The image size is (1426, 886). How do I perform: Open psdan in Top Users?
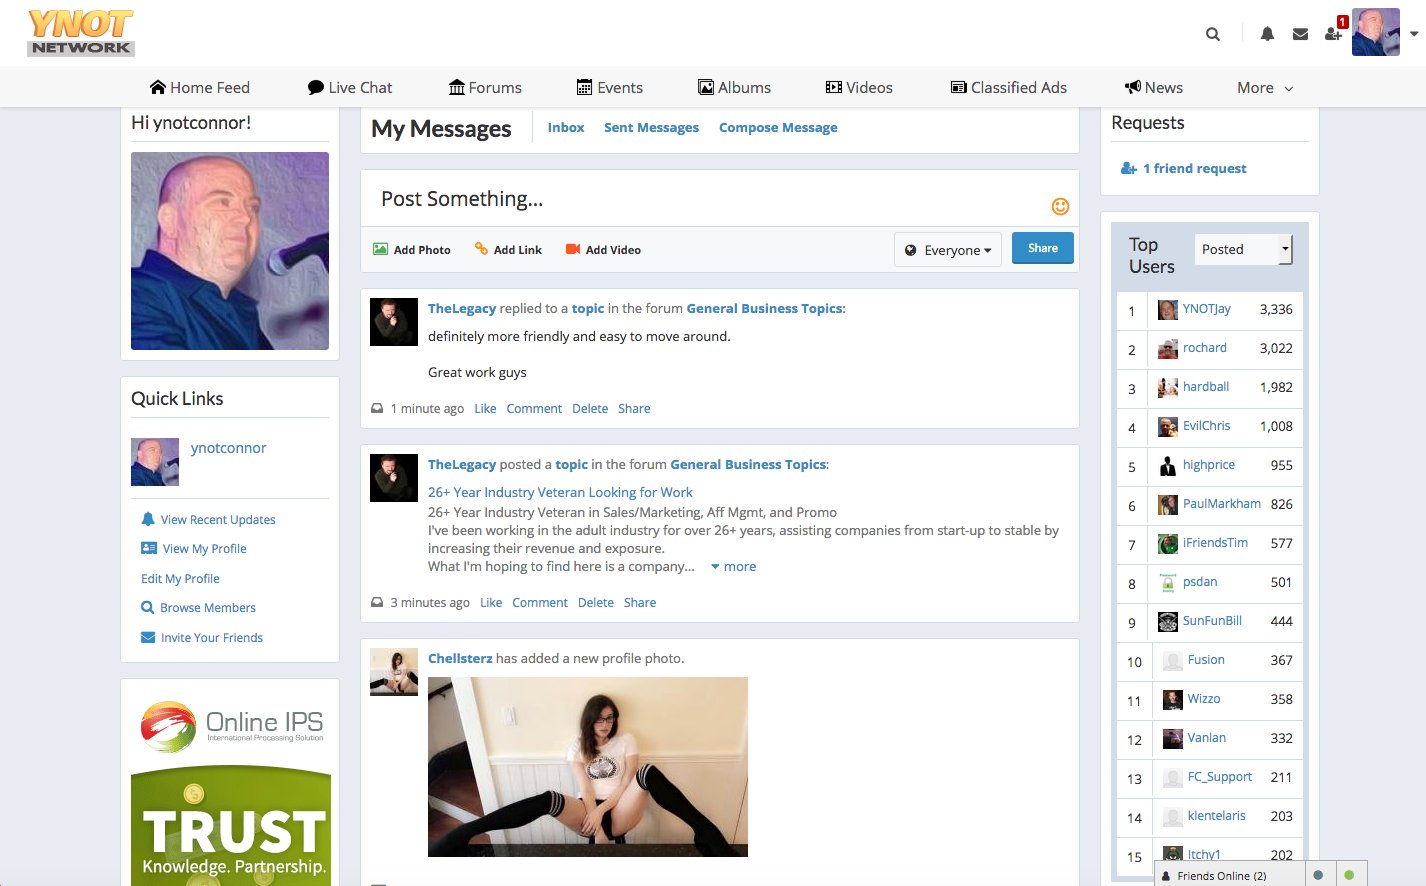click(x=1200, y=582)
